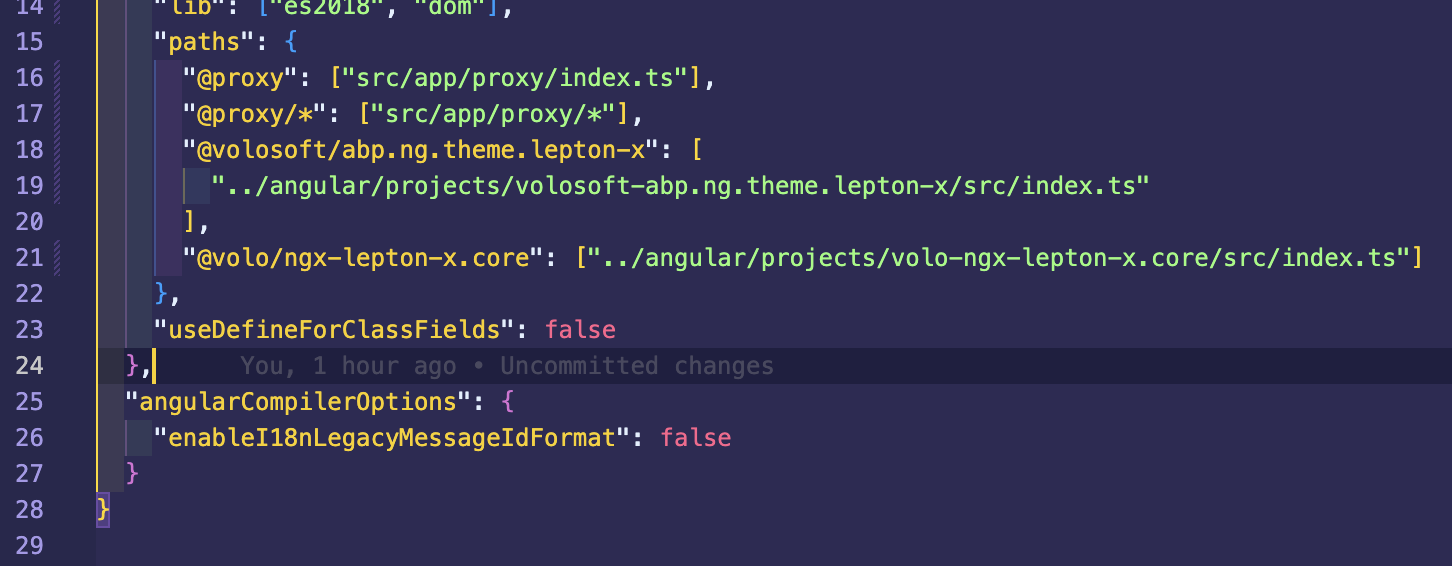
Task: Click line number 15 in the gutter
Action: tap(30, 42)
